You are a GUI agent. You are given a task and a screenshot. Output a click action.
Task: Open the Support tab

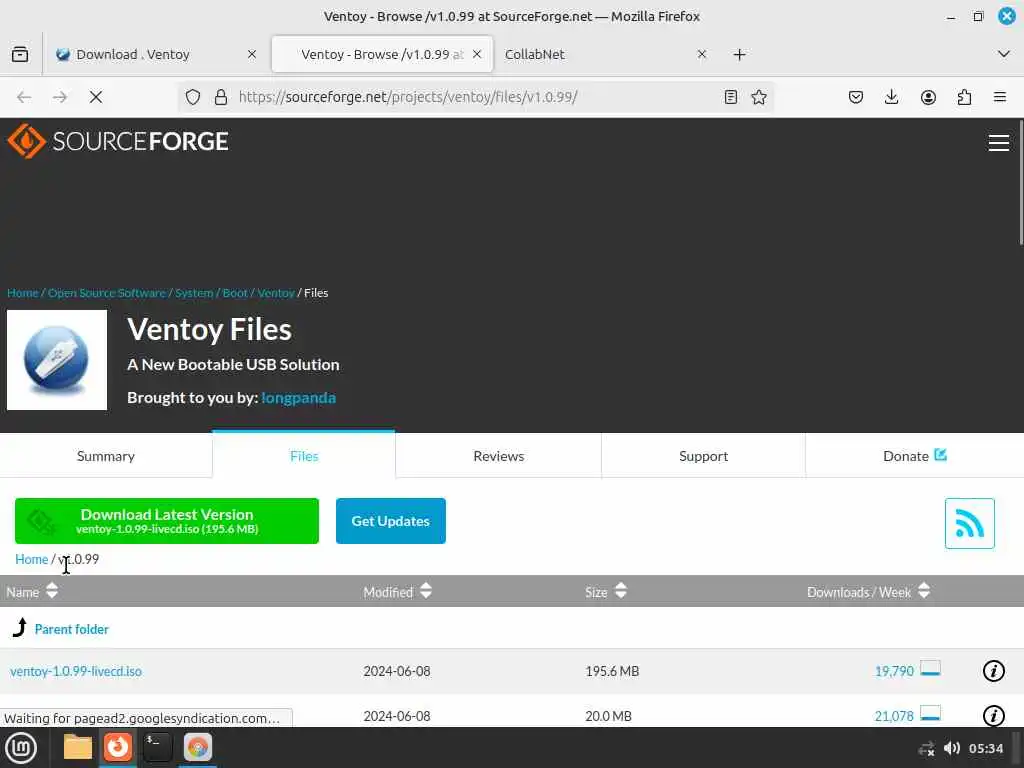click(x=703, y=456)
